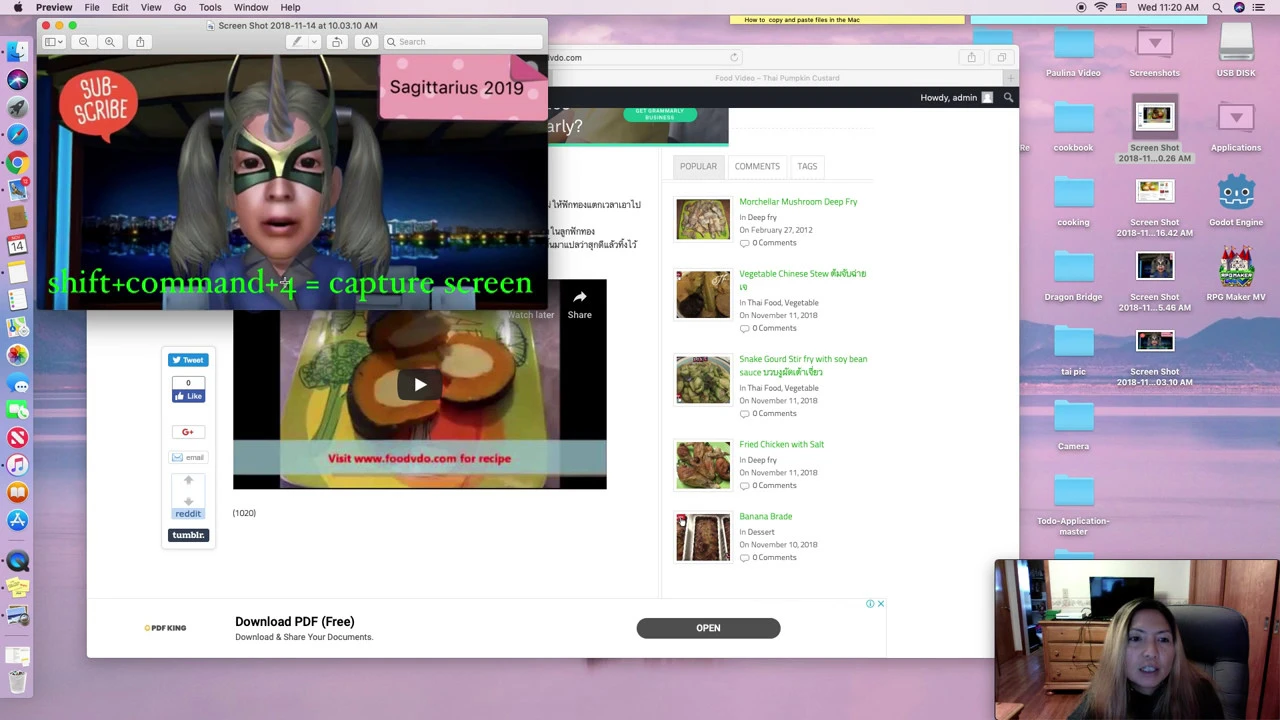Image resolution: width=1280 pixels, height=720 pixels.
Task: Open the Wi-Fi menu bar icon
Action: [x=1101, y=7]
